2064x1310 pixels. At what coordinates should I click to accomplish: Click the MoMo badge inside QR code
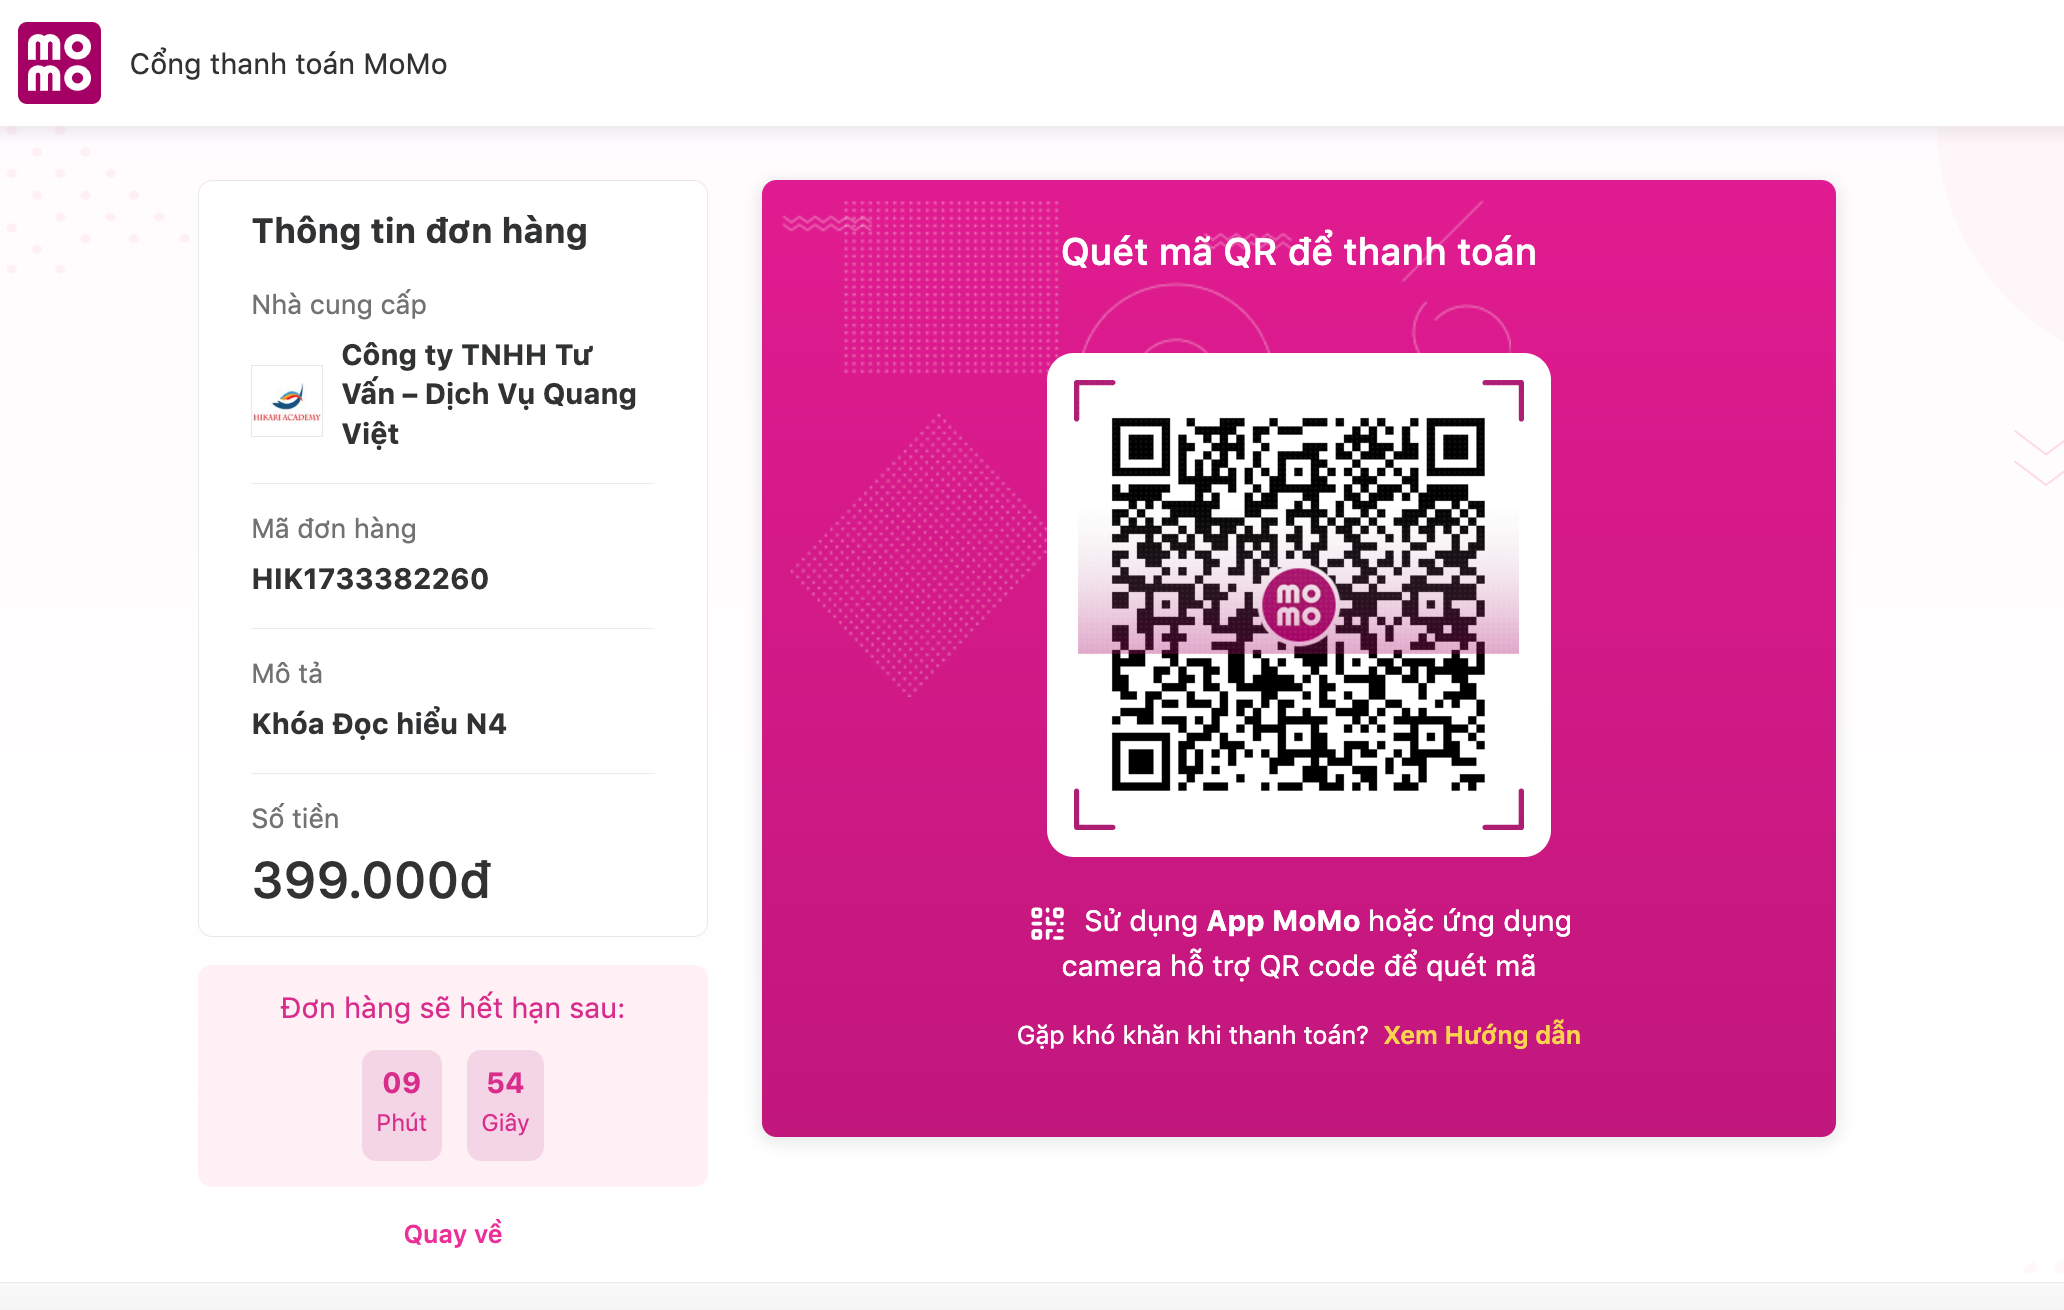(1298, 605)
